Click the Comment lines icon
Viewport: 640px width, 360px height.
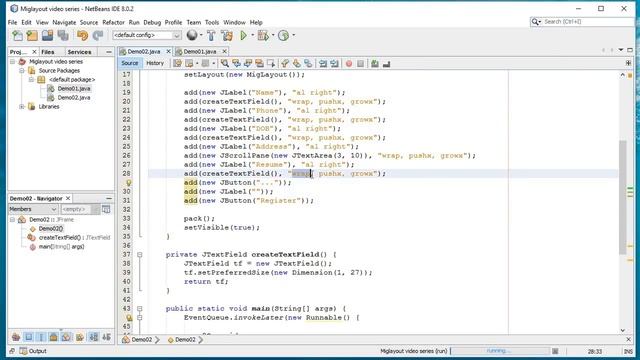coord(375,63)
